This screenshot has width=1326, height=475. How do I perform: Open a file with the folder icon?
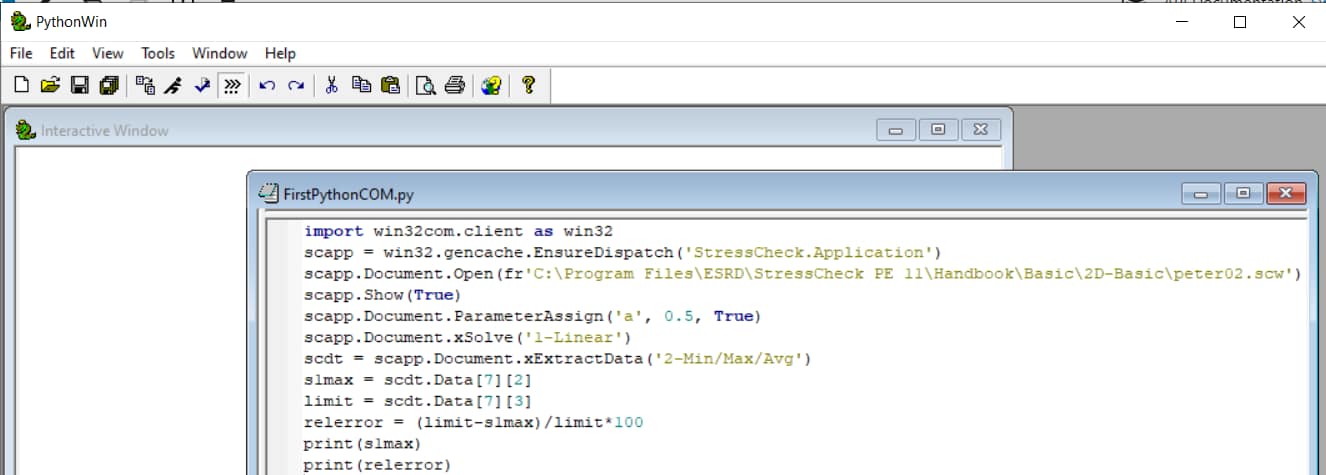[50, 86]
